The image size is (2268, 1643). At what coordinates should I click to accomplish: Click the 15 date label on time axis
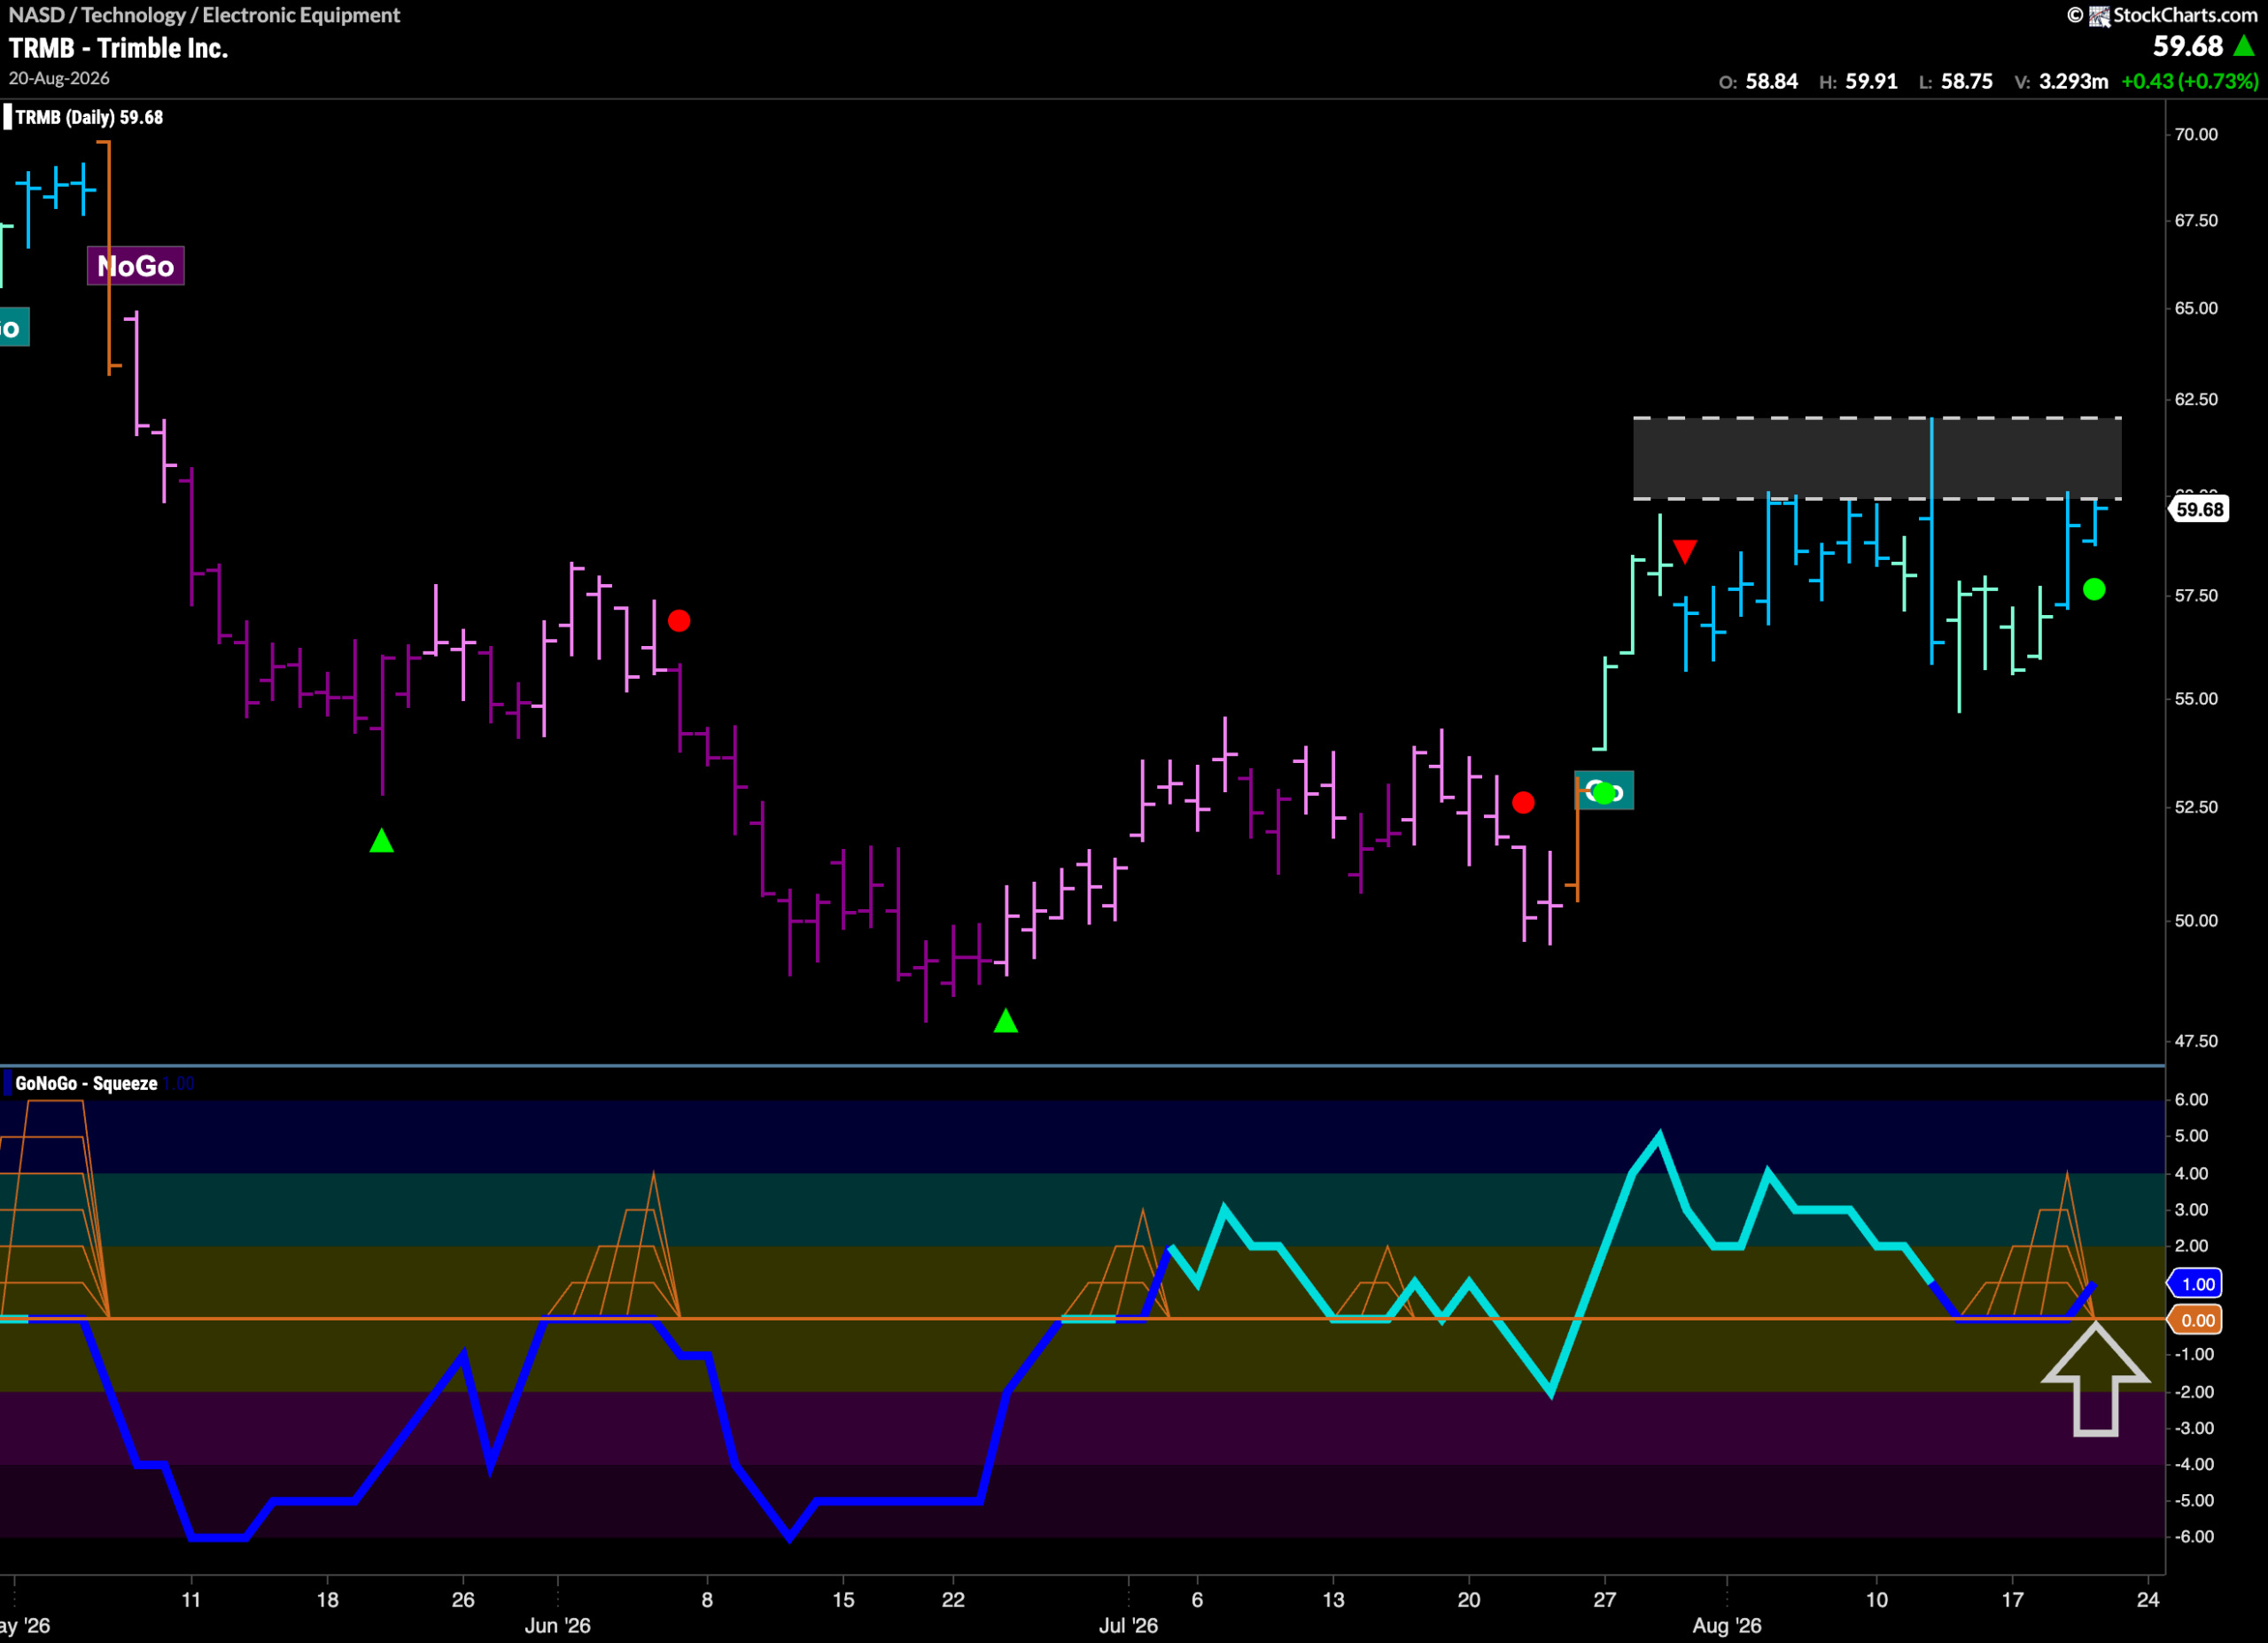pyautogui.click(x=843, y=1599)
